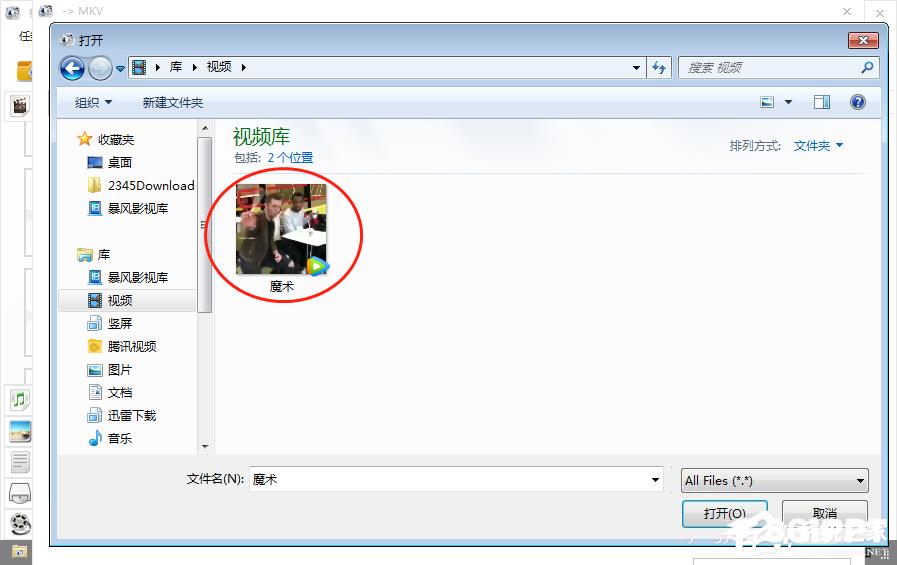Open the 2345Download folder
The height and width of the screenshot is (565, 897).
click(151, 186)
